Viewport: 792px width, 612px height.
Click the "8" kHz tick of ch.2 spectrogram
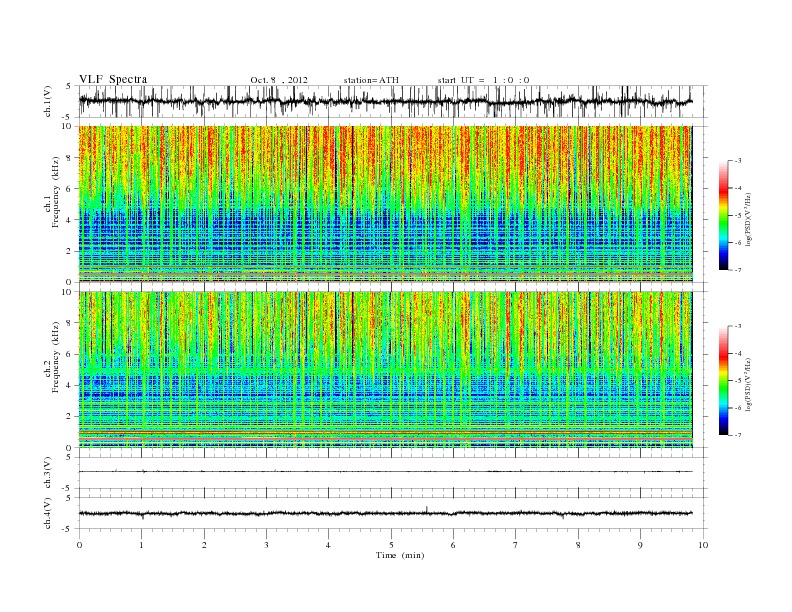click(x=69, y=323)
